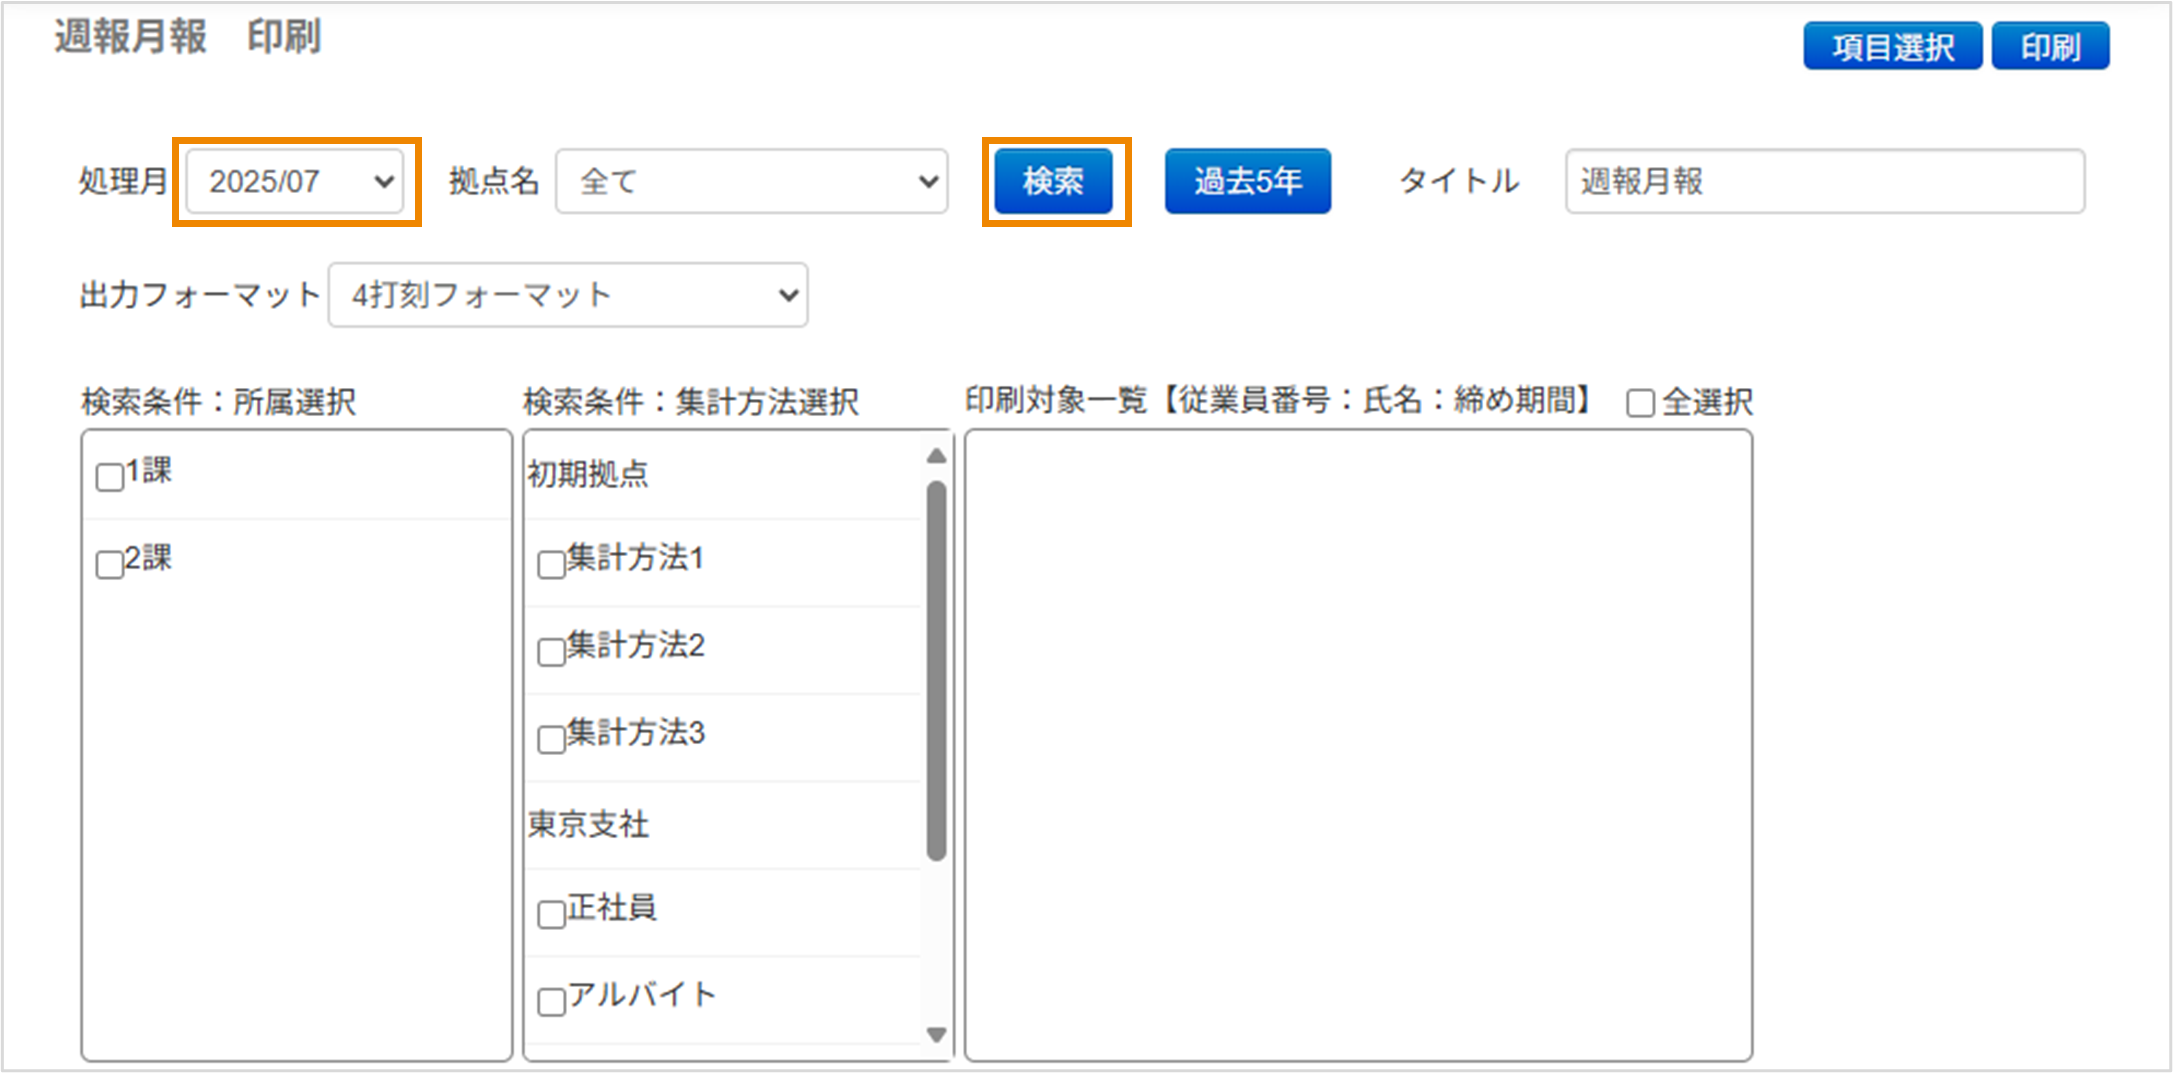Screen dimensions: 2181x1082
Task: Enable the 集計方法1 checkbox
Action: coord(551,565)
